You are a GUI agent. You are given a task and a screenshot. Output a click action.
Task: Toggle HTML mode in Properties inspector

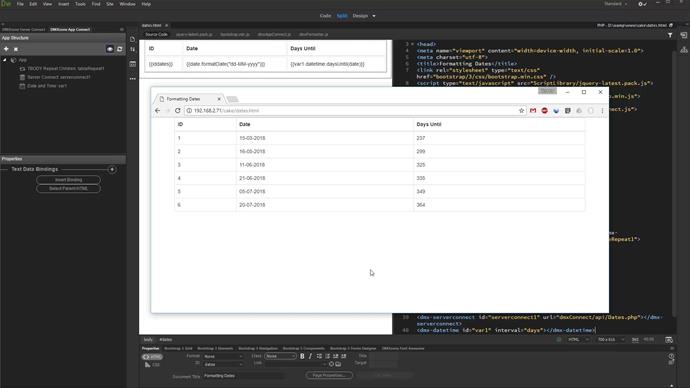coord(152,357)
